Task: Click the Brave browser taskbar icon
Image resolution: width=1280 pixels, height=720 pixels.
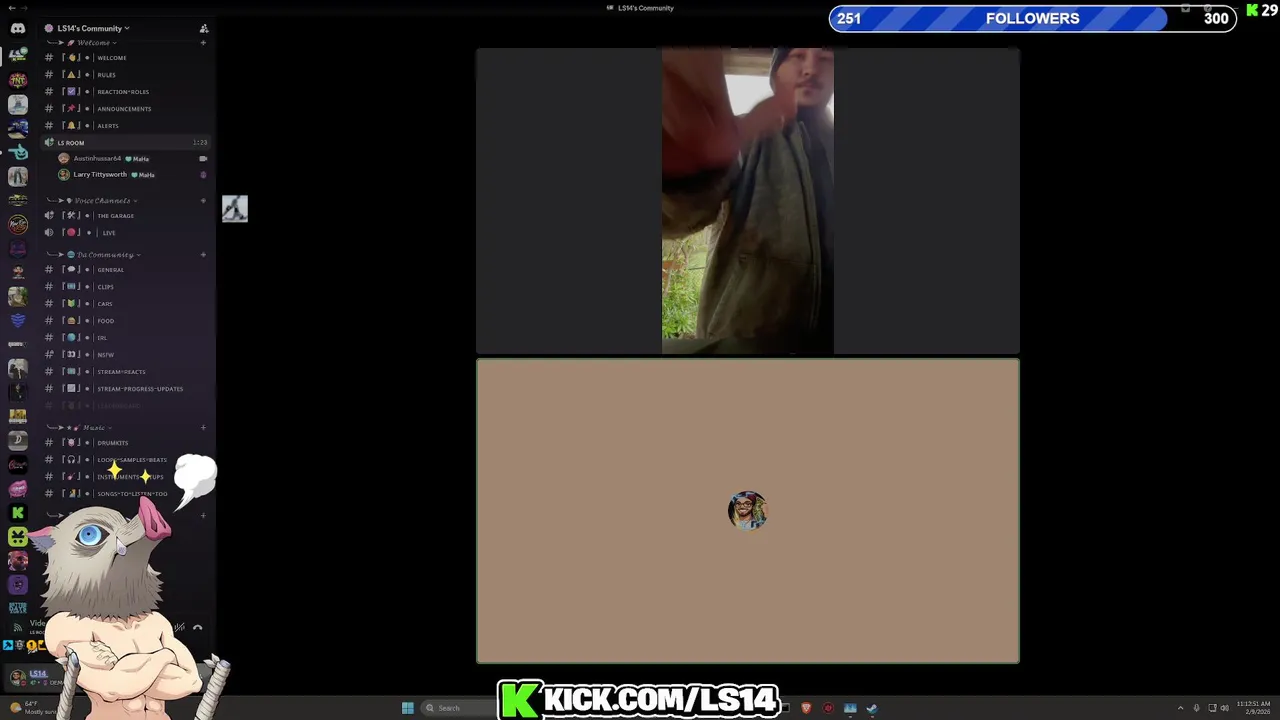Action: click(806, 708)
